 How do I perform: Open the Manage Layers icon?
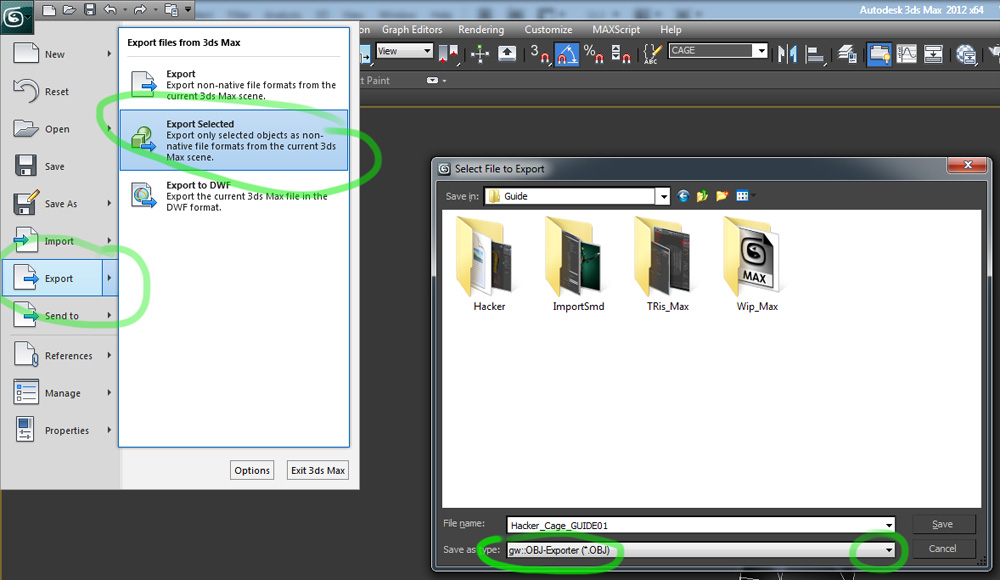click(847, 54)
